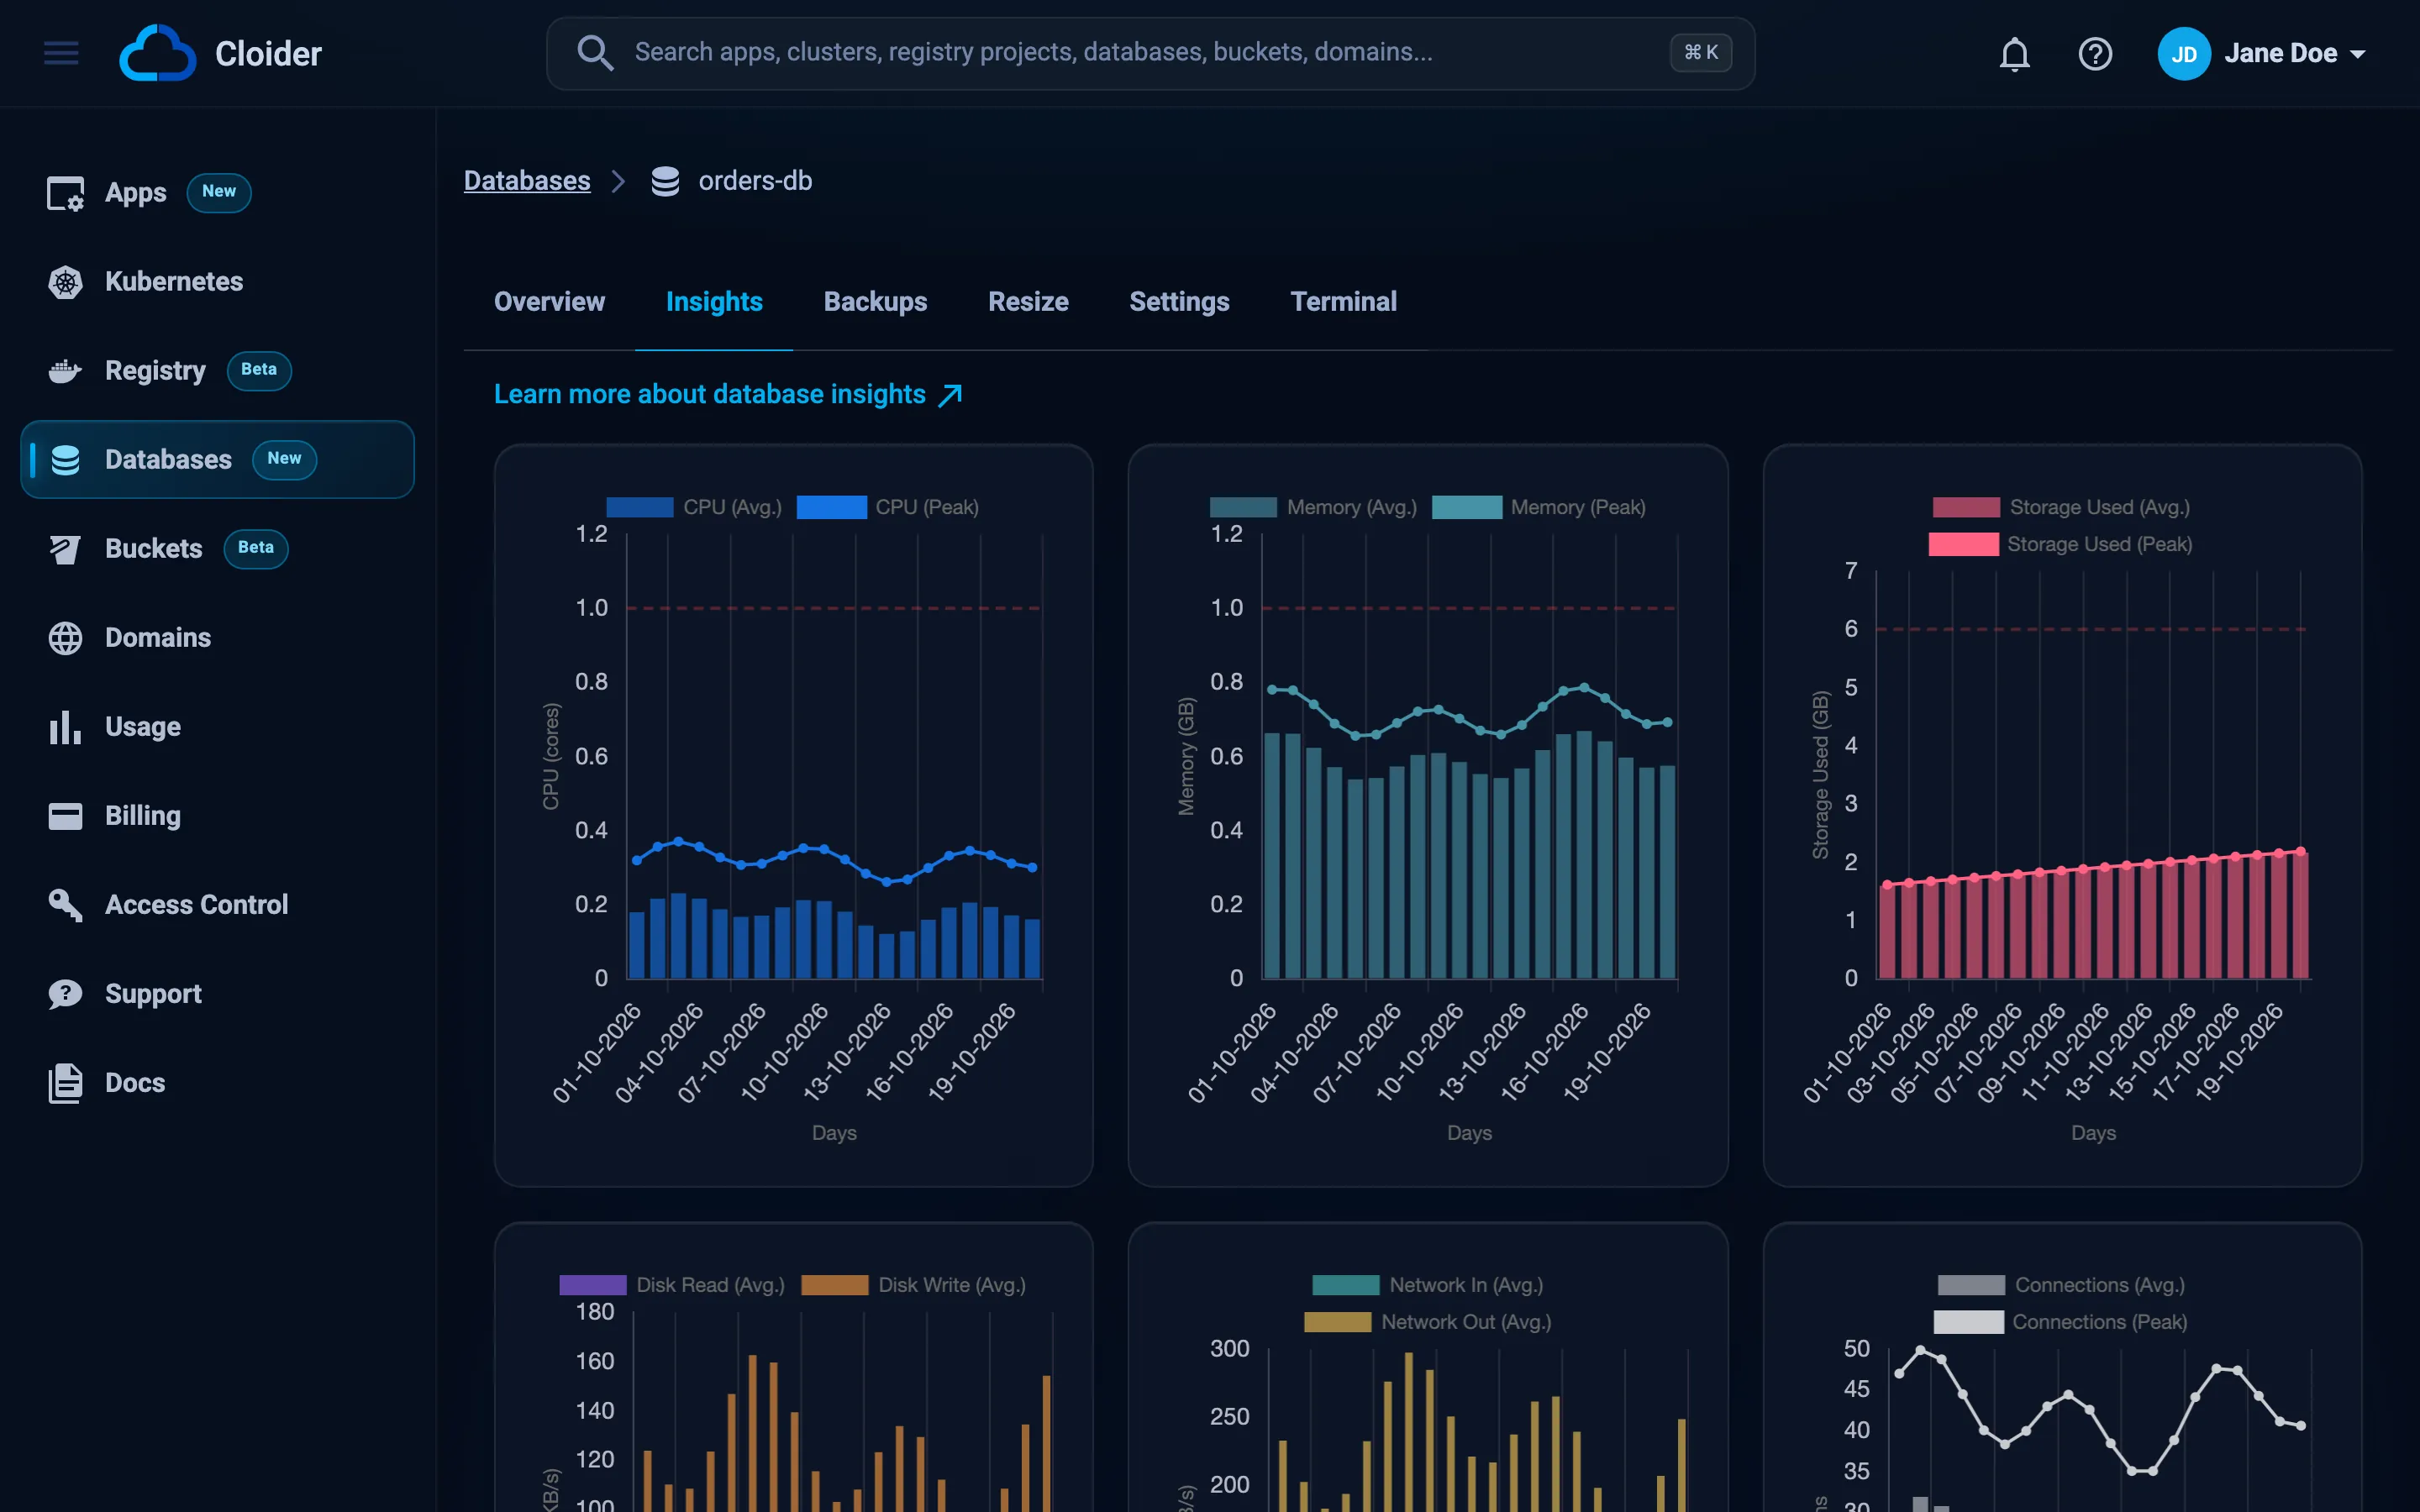
Task: Open the Backups tab
Action: click(x=875, y=302)
